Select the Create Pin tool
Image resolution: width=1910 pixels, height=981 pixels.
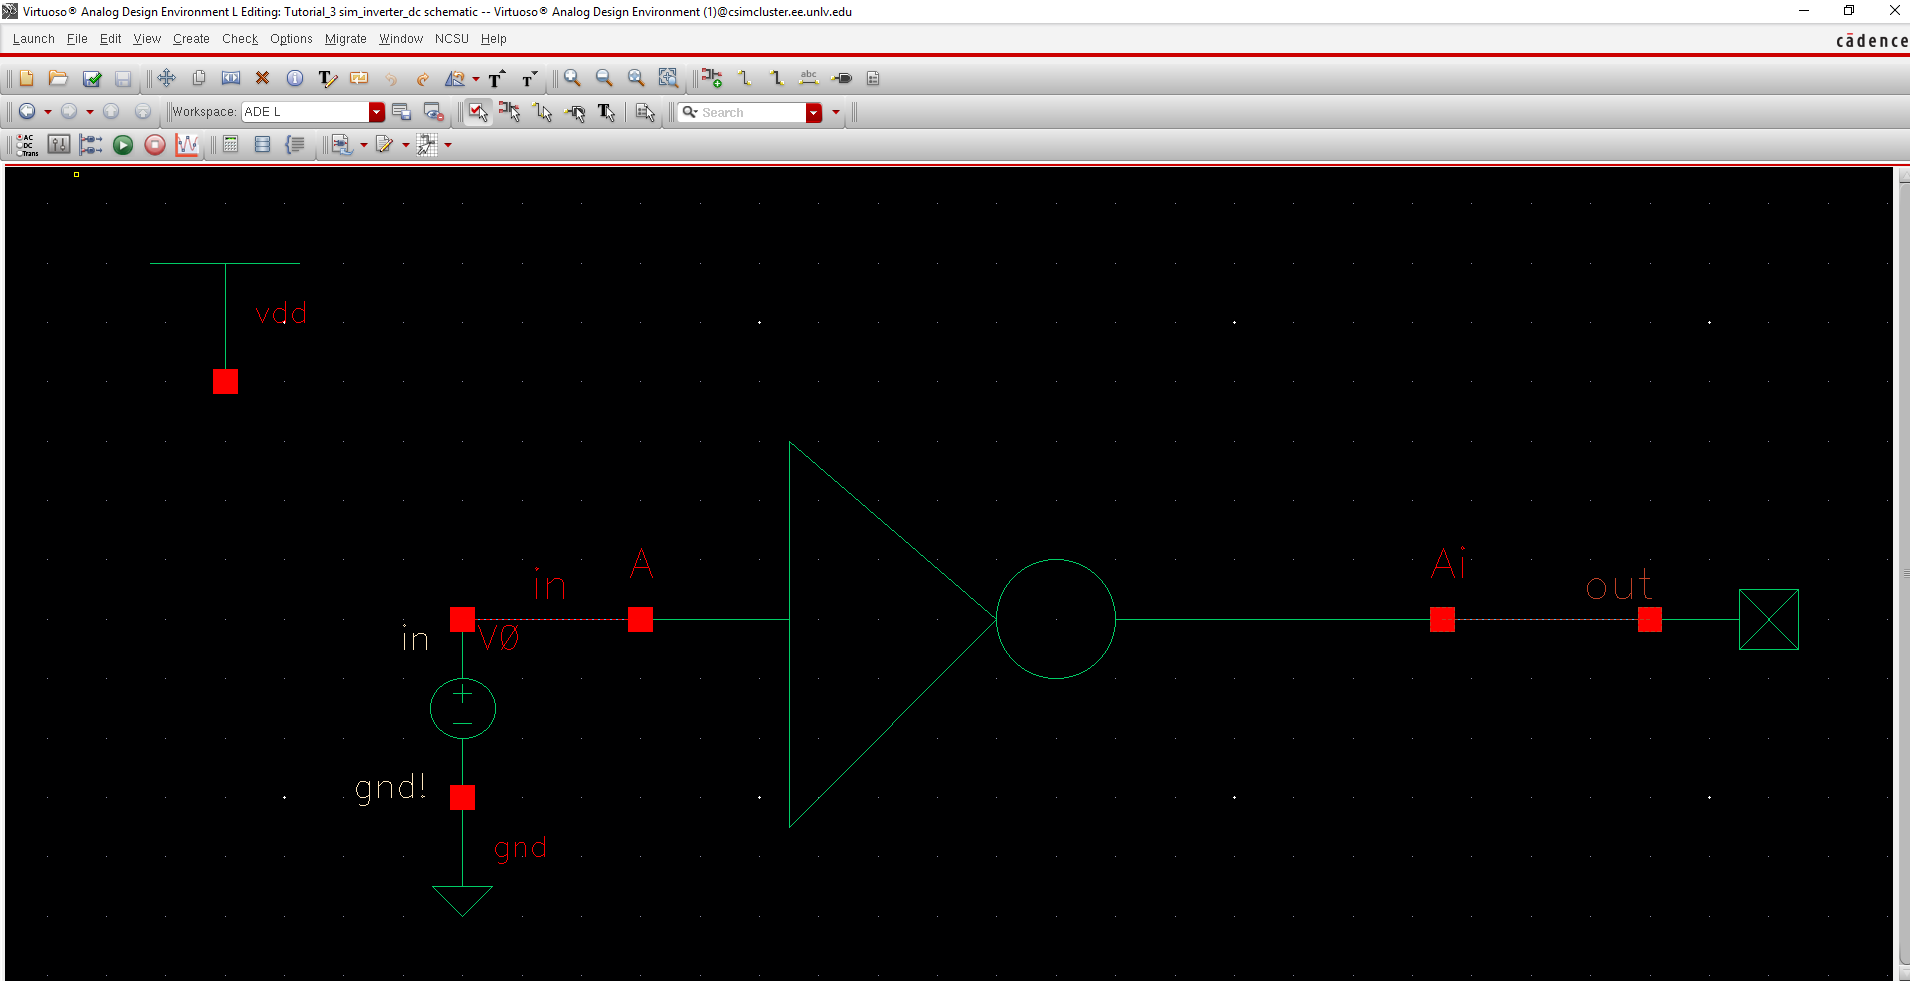coord(842,78)
